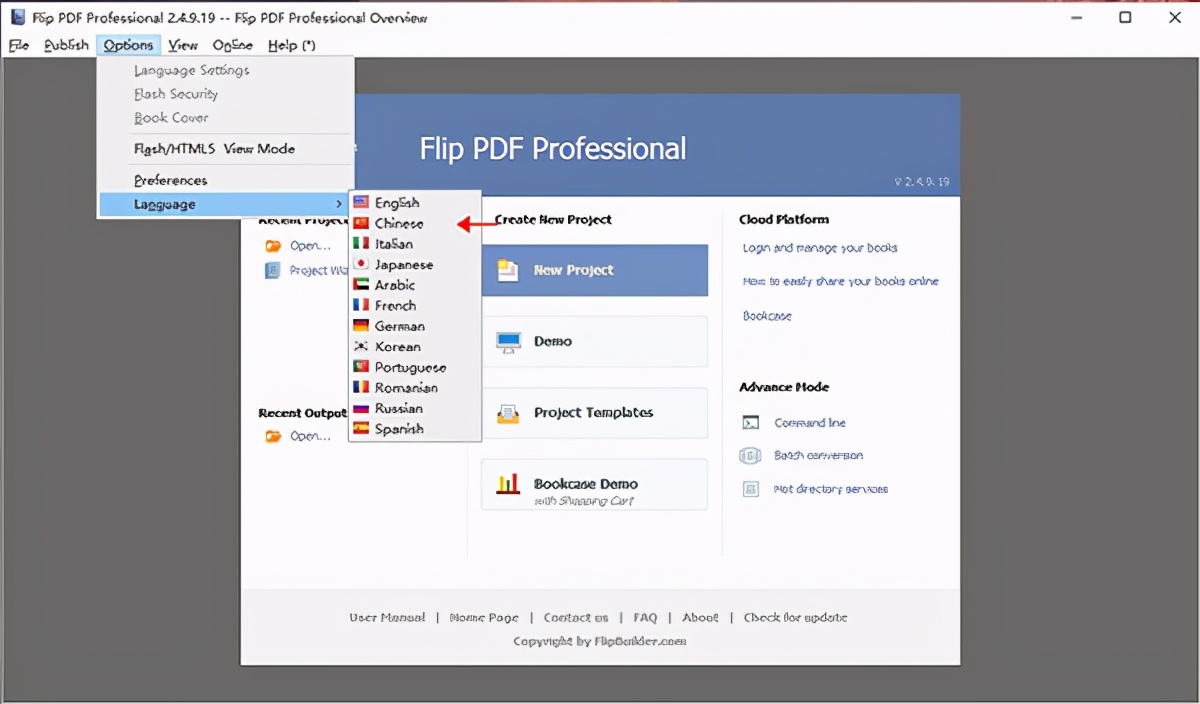Click the New Project document icon
This screenshot has height=704, width=1200.
pyautogui.click(x=508, y=270)
